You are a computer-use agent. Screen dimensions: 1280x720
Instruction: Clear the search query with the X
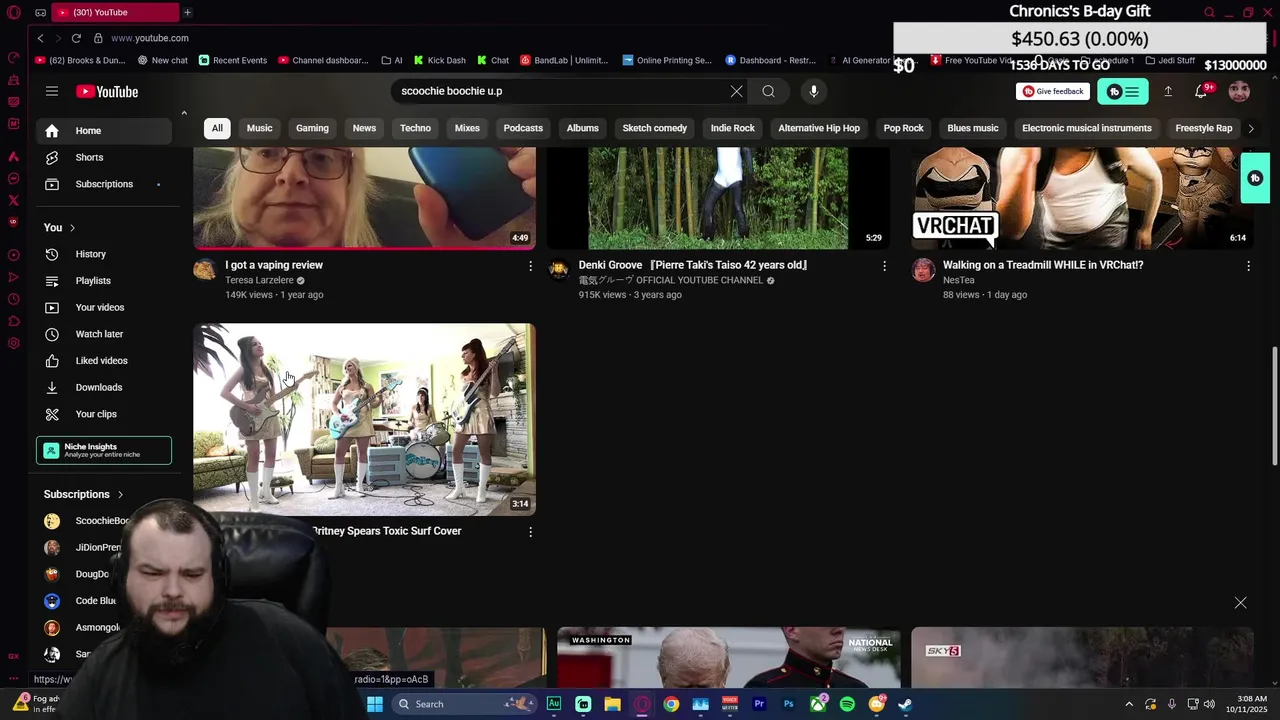[x=736, y=91]
